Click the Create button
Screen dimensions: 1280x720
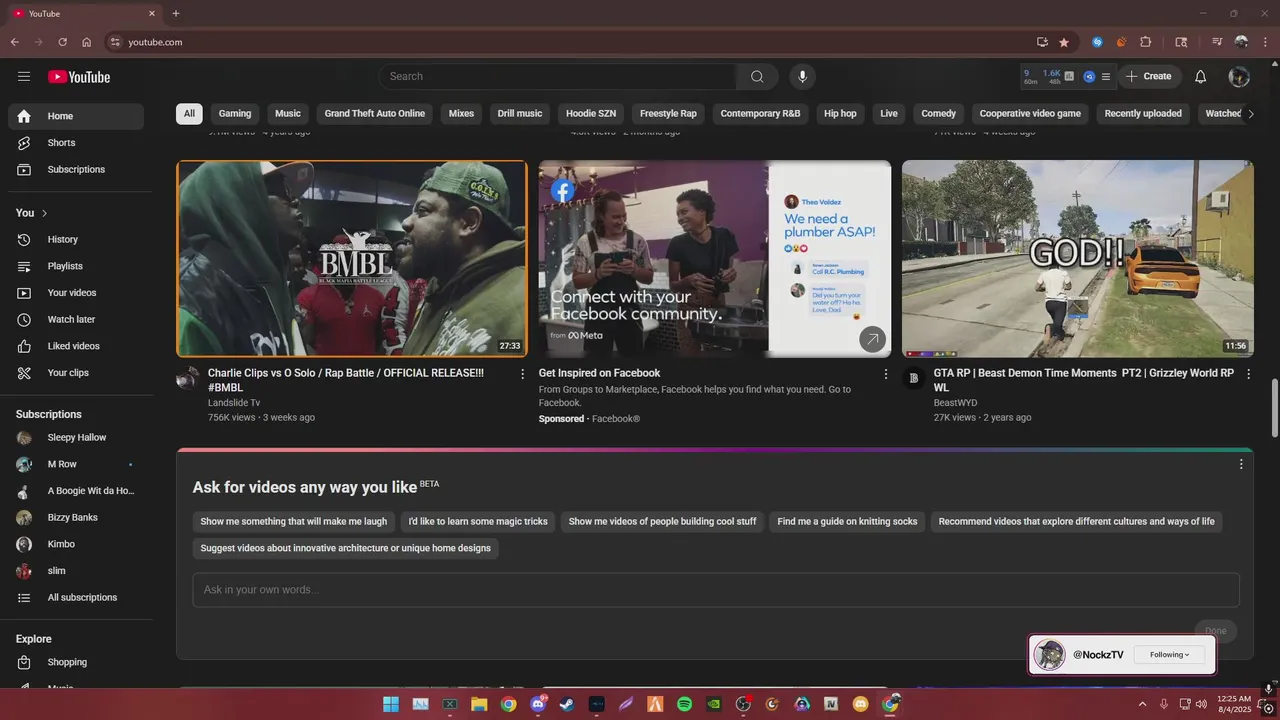pyautogui.click(x=1148, y=77)
